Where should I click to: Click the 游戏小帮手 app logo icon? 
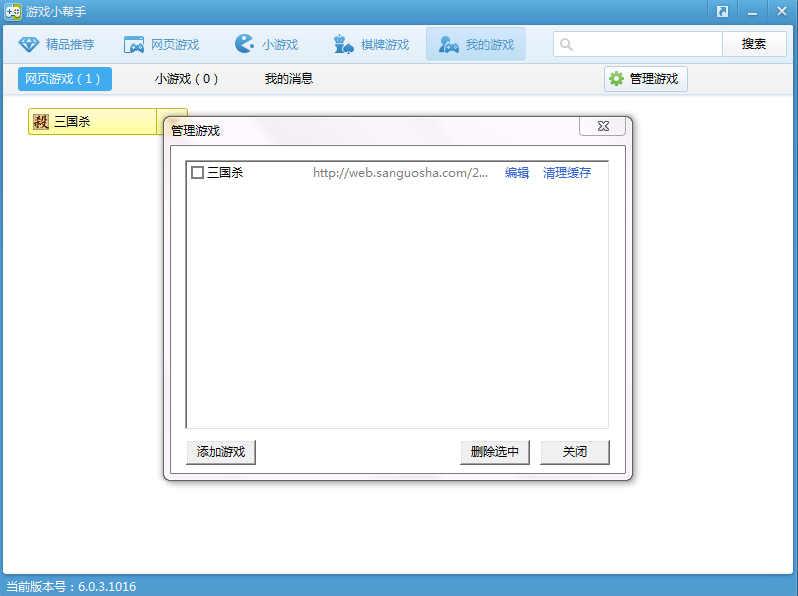click(13, 11)
